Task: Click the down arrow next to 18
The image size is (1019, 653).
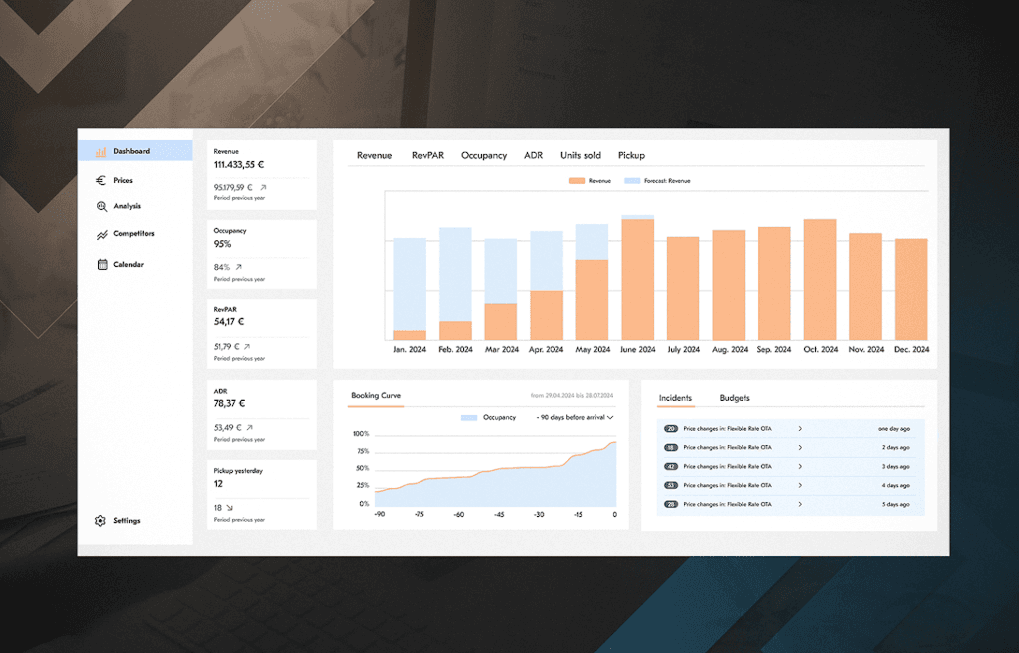Action: pyautogui.click(x=229, y=507)
